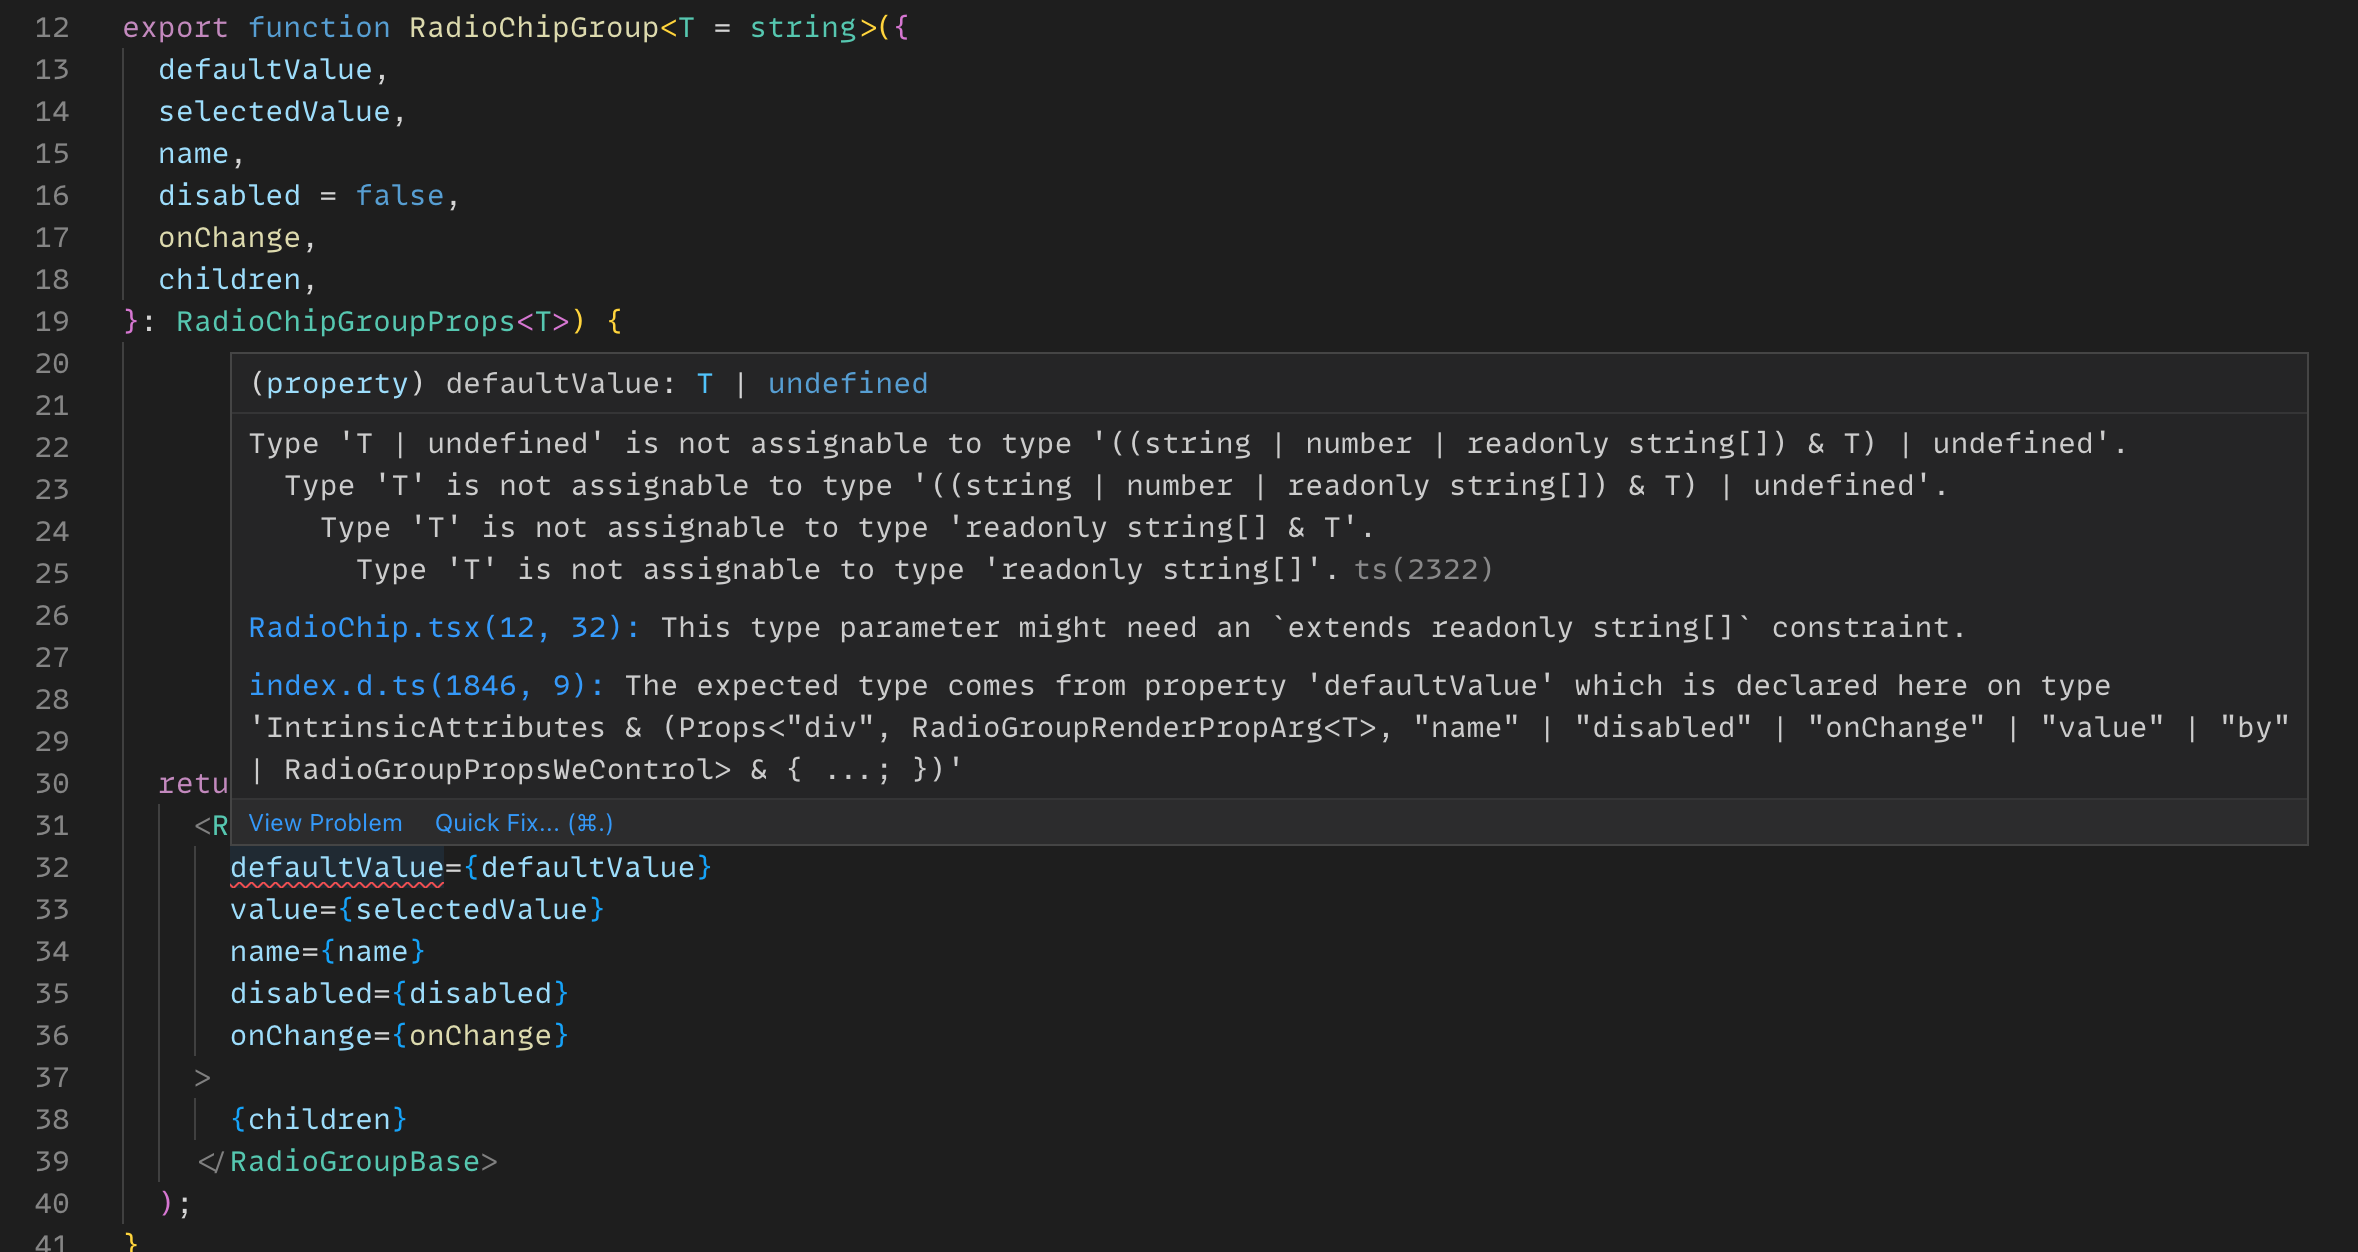Click the {children} expression
The image size is (2358, 1252).
[318, 1120]
